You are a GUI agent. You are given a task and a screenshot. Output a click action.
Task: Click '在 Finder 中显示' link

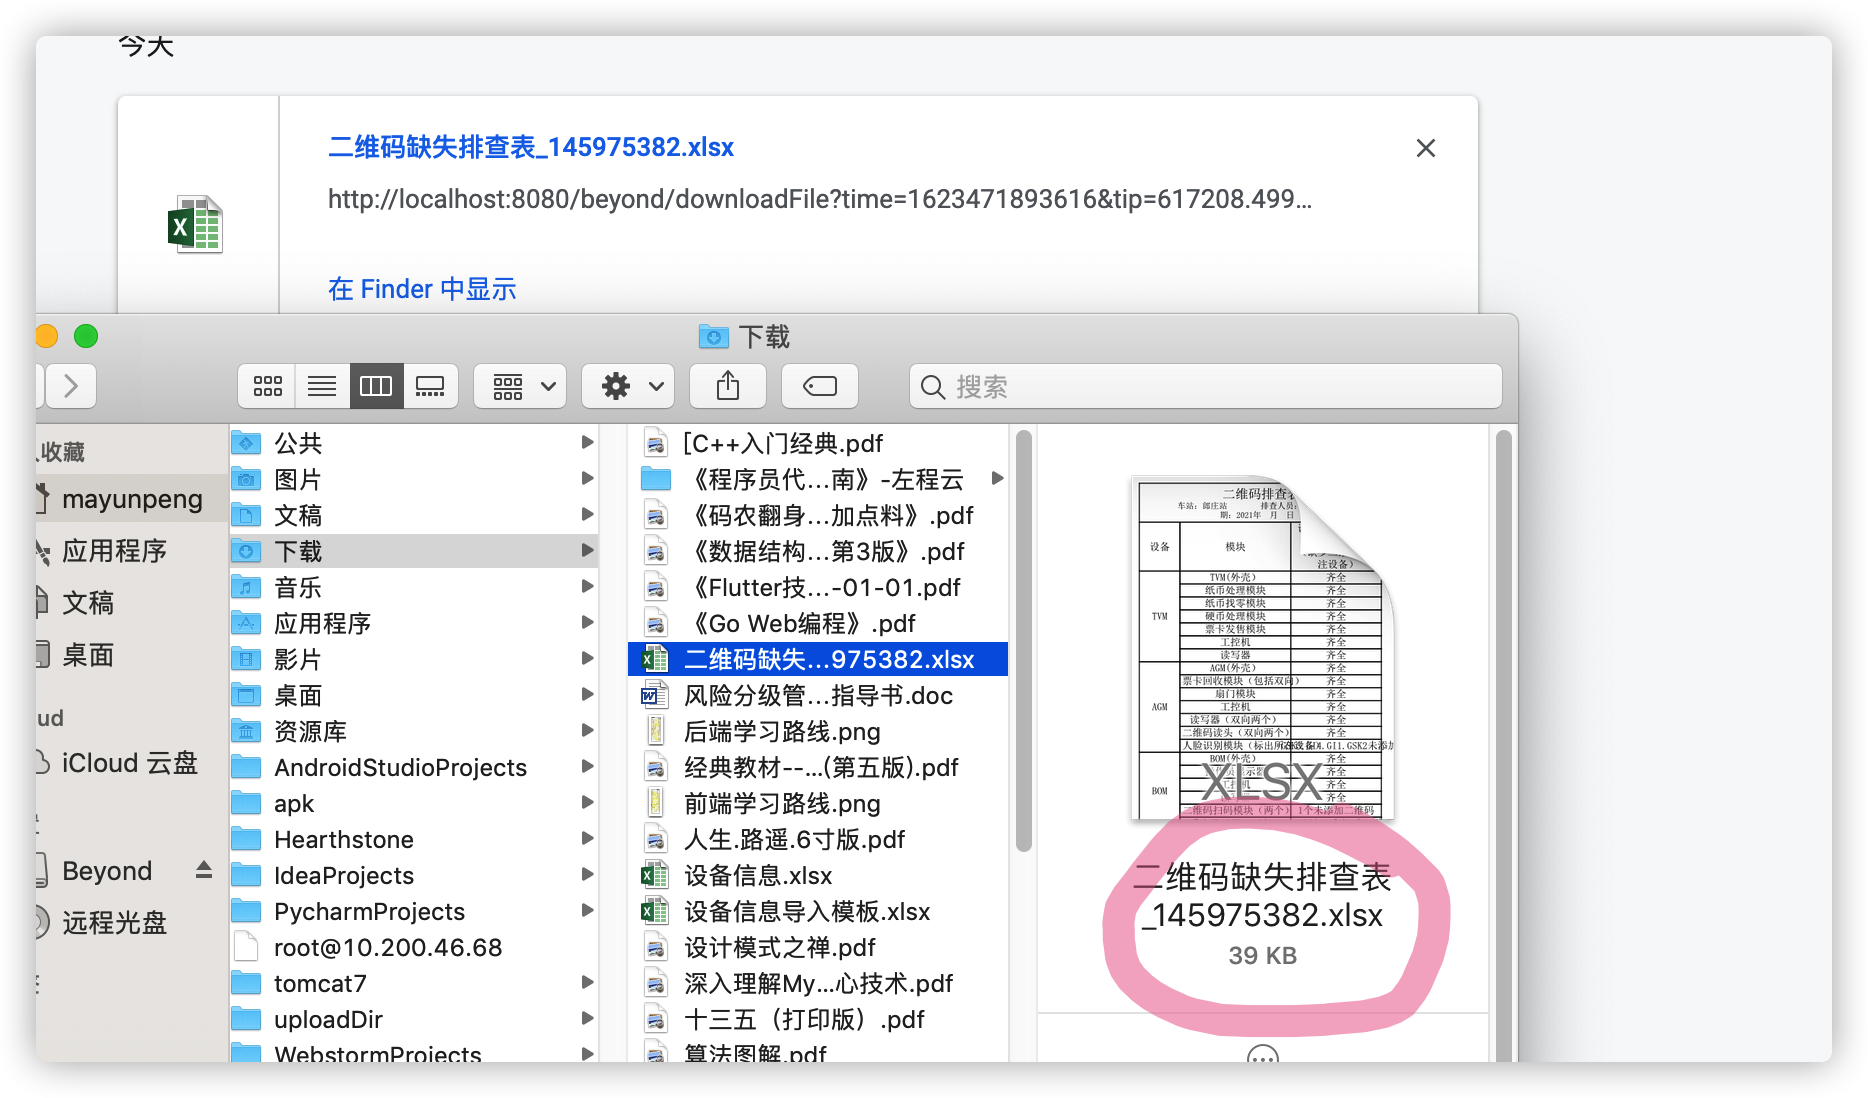(x=422, y=289)
